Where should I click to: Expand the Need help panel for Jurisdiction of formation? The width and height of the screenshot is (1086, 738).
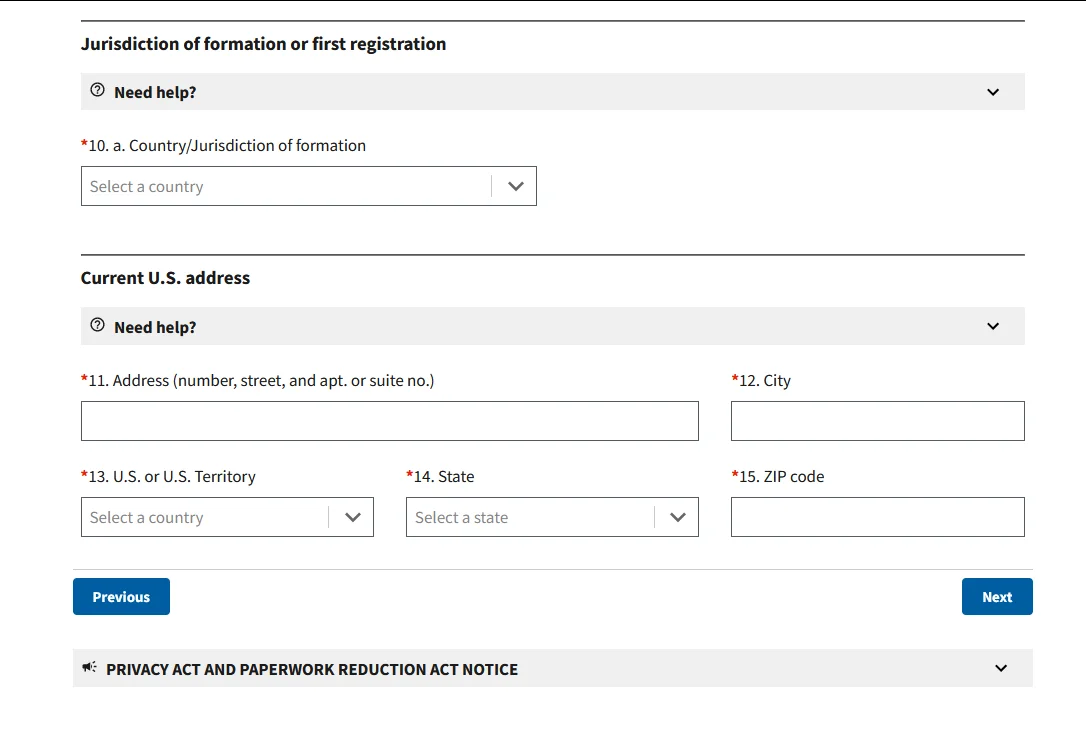point(553,91)
